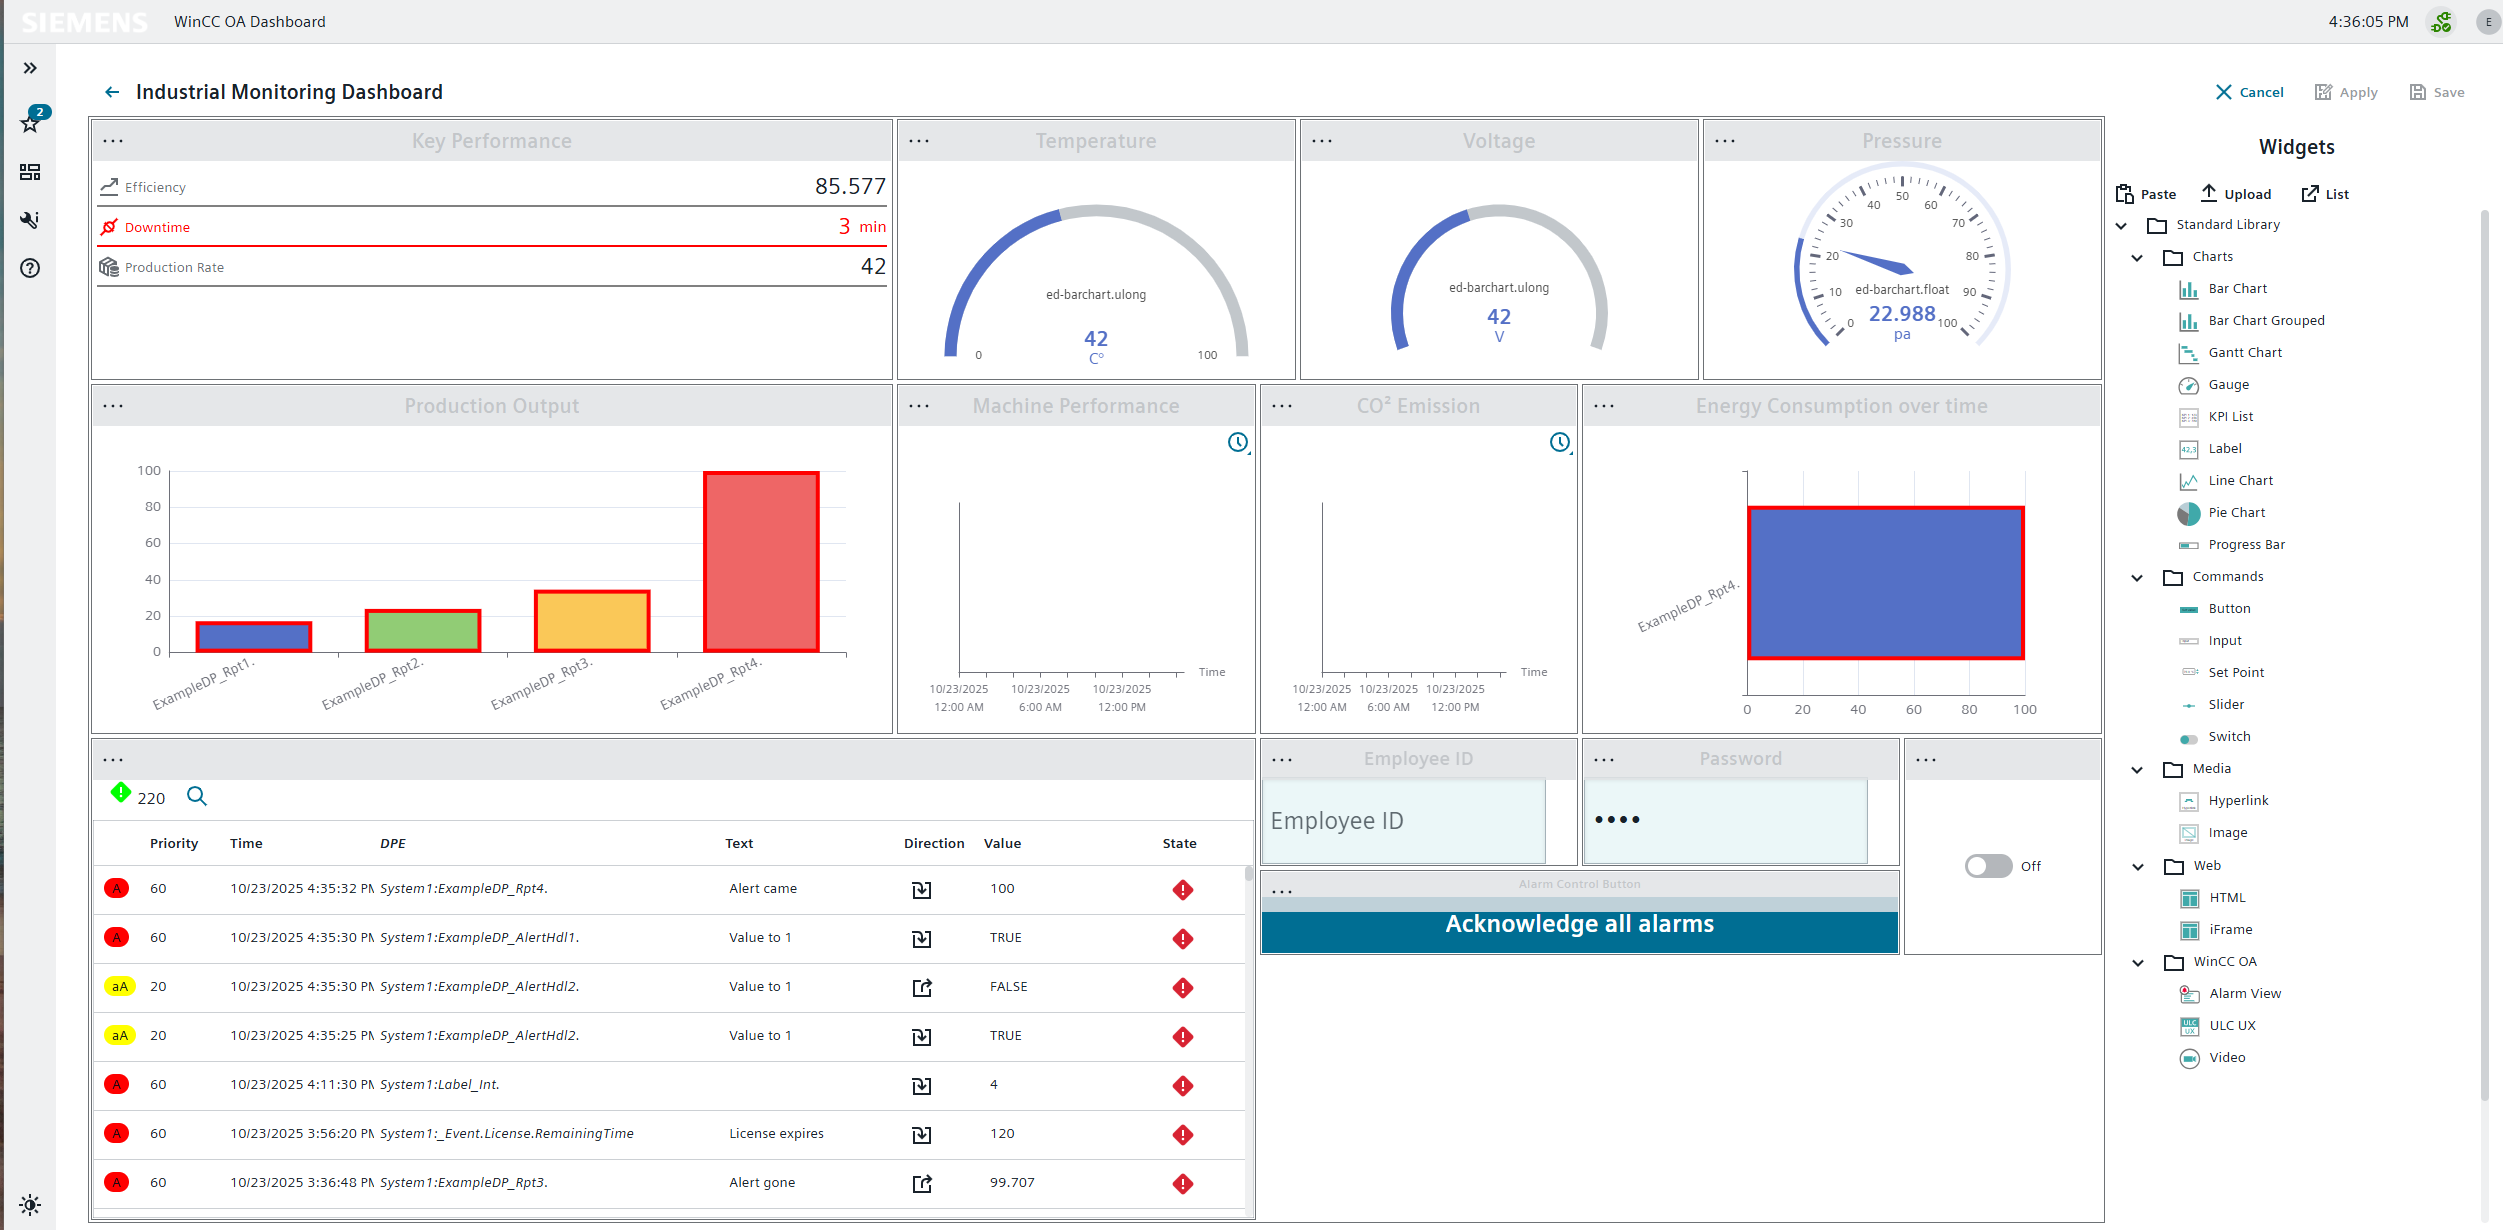This screenshot has width=2503, height=1230.
Task: Open the time range clock in Machine Performance
Action: 1238,442
